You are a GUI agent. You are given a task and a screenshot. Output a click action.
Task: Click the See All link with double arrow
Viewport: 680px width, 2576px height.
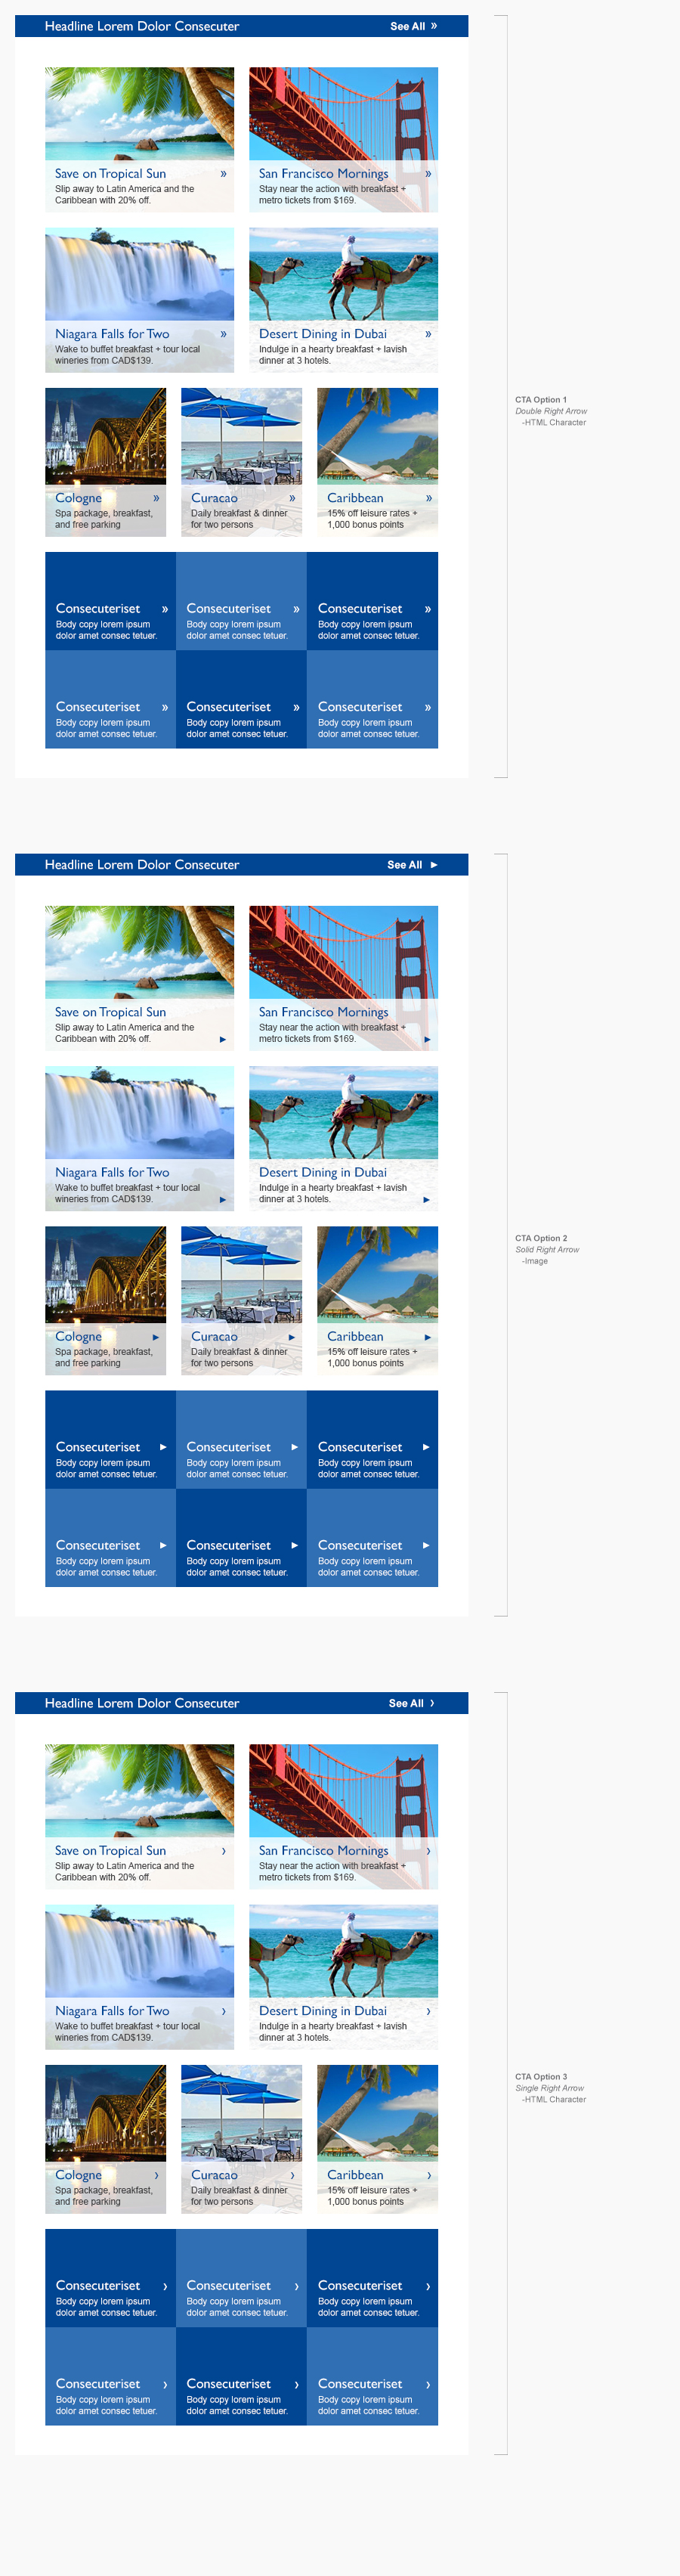coord(412,26)
